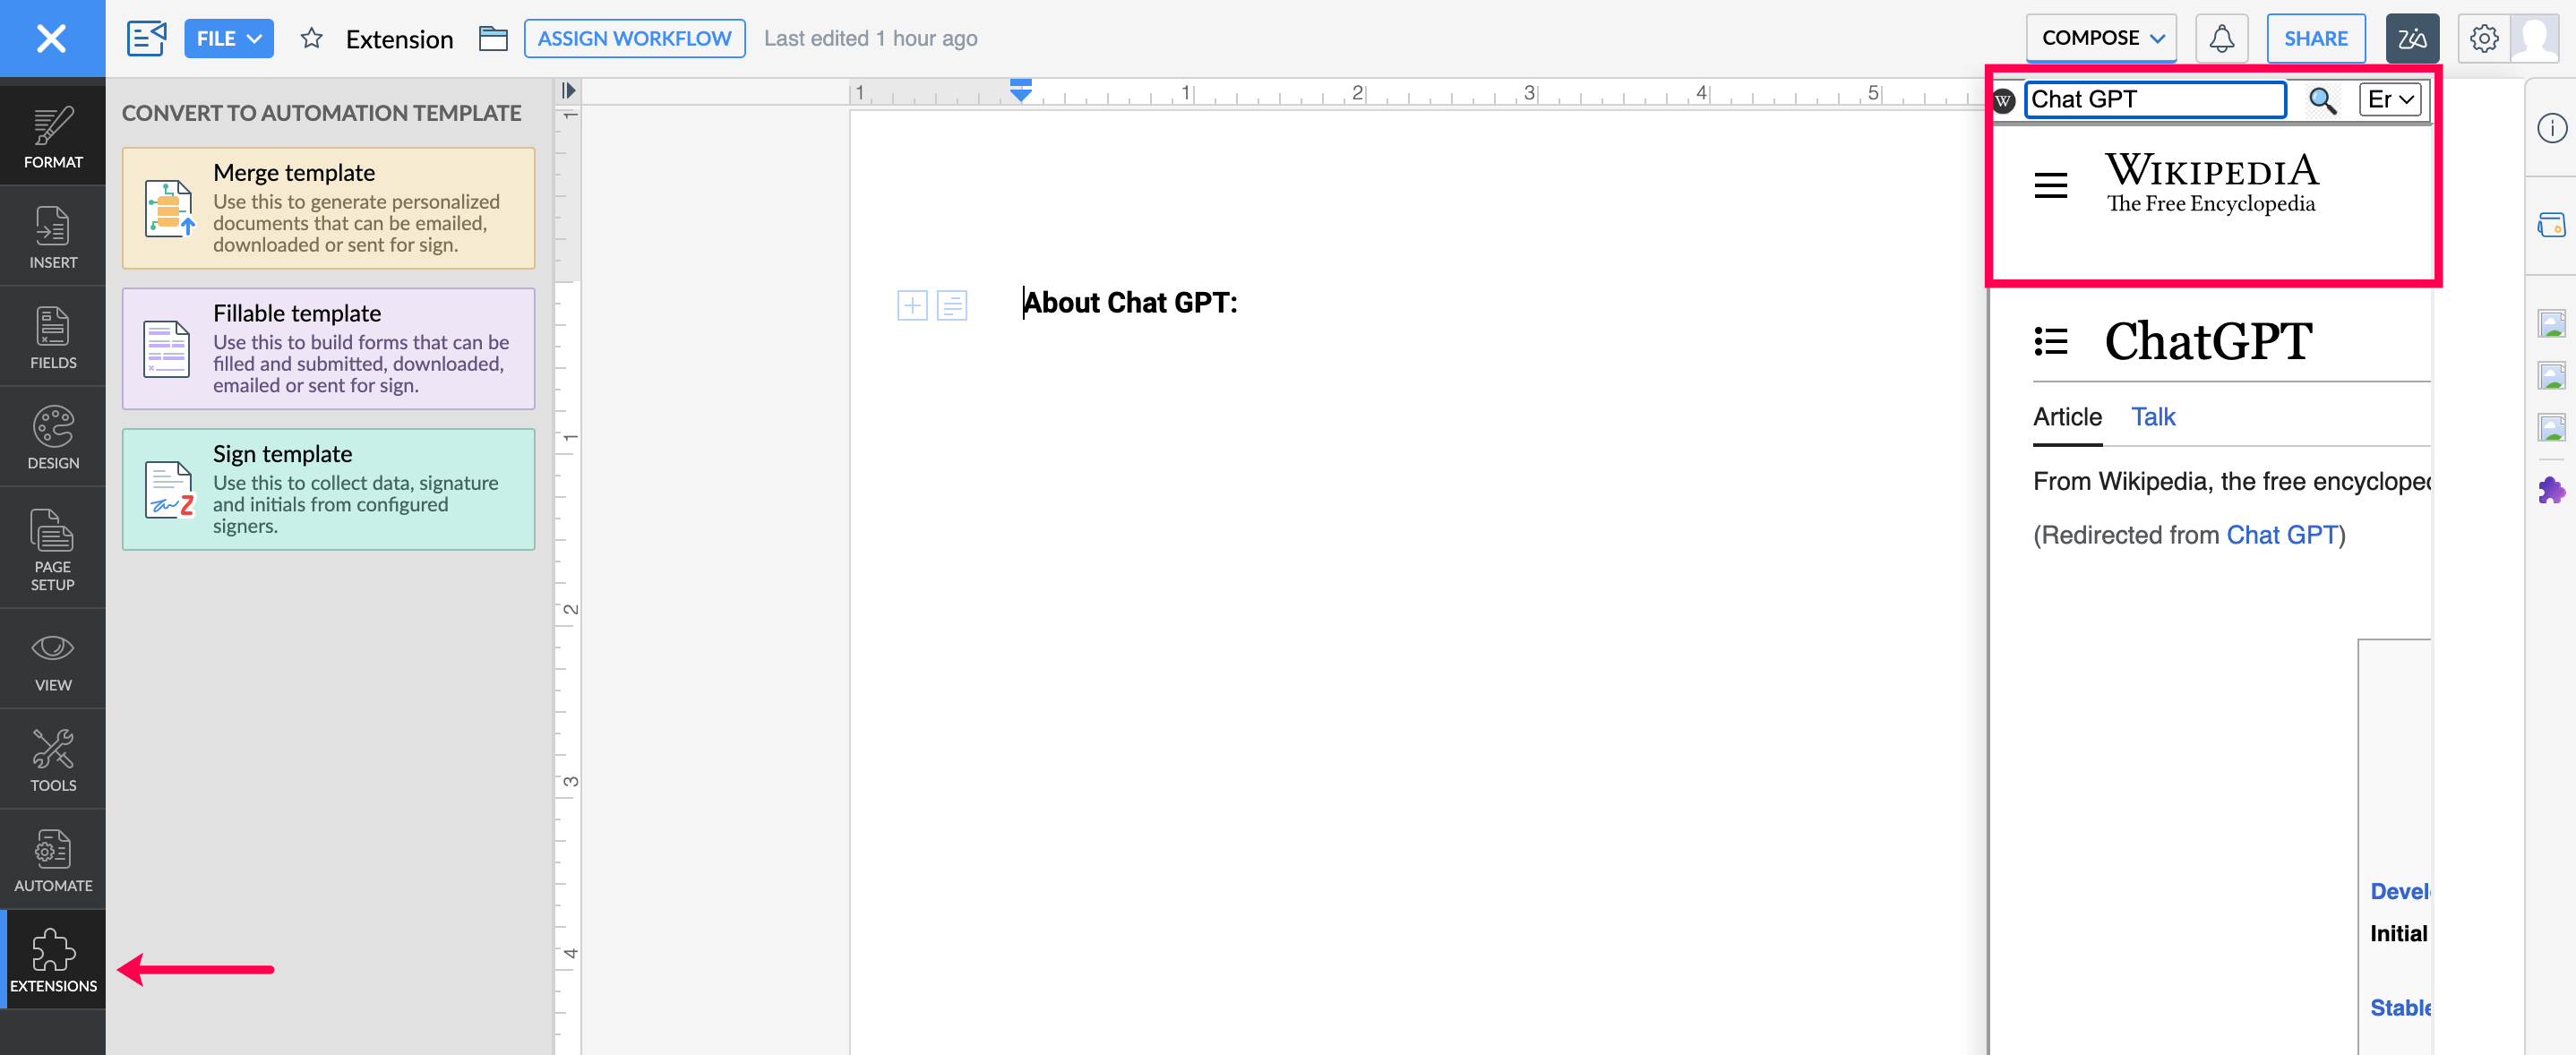Click the Wikipedia search input field

(2154, 99)
